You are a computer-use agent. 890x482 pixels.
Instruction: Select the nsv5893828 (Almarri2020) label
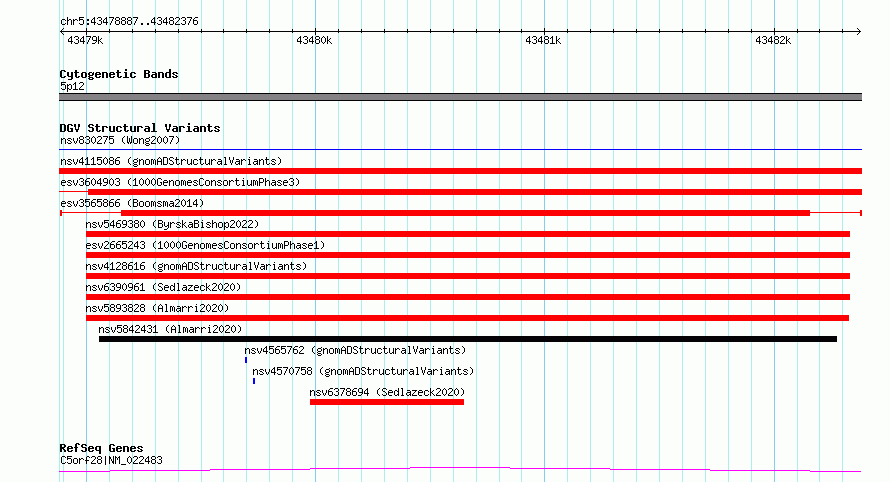(x=157, y=308)
